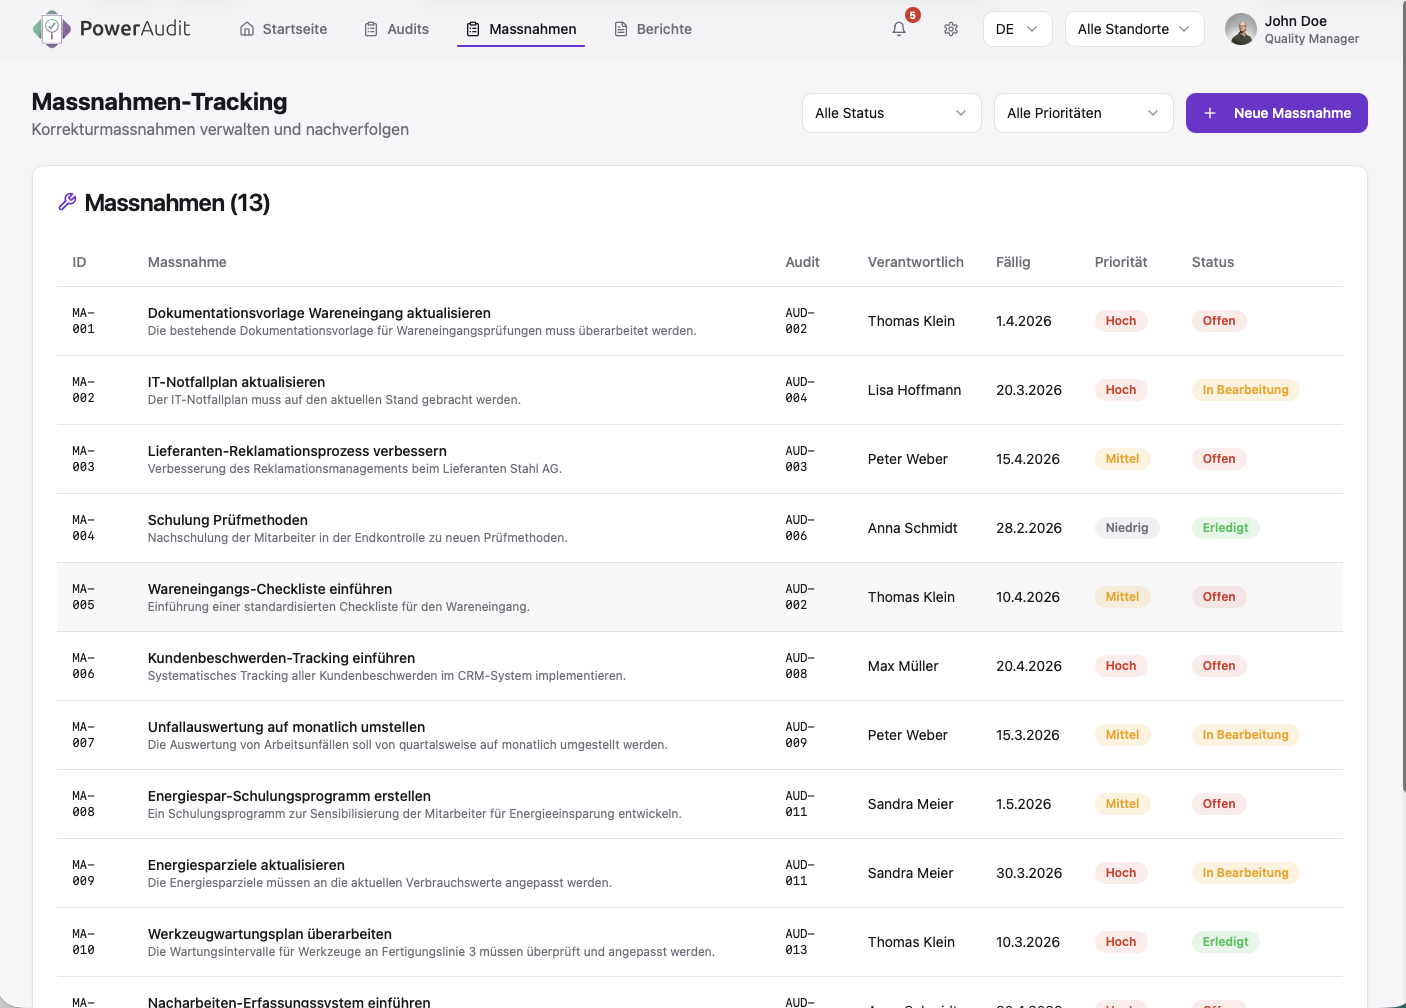Viewport: 1406px width, 1008px height.
Task: Click the Fällig column header
Action: 1013,262
